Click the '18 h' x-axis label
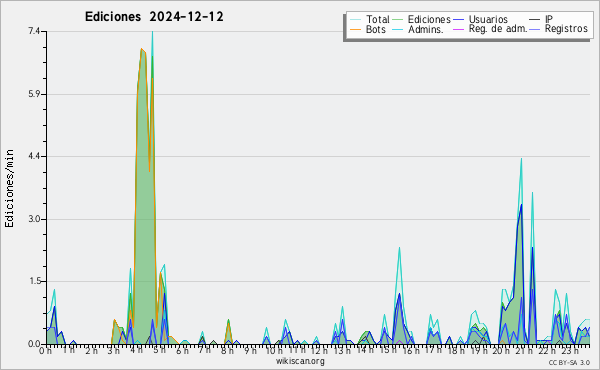The height and width of the screenshot is (370, 600). (455, 350)
